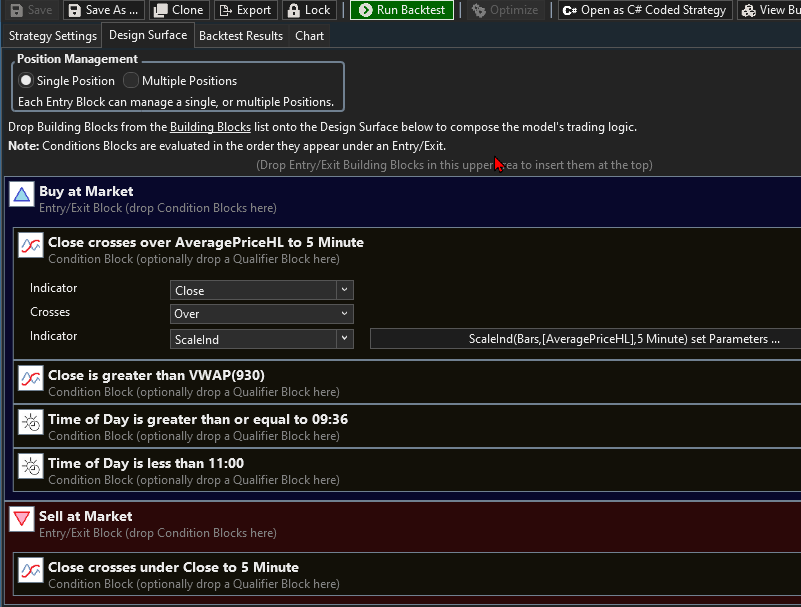Open the first Indicator dropdown showing Close
Image resolution: width=801 pixels, height=607 pixels.
click(261, 290)
